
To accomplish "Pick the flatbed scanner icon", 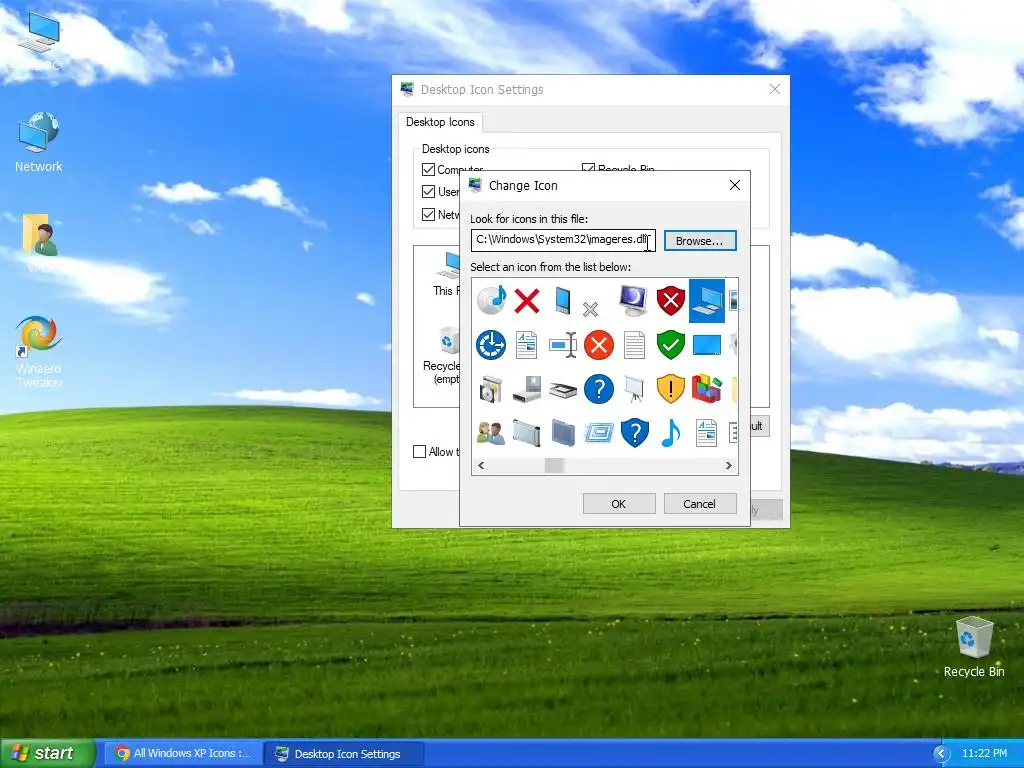I will pos(563,390).
